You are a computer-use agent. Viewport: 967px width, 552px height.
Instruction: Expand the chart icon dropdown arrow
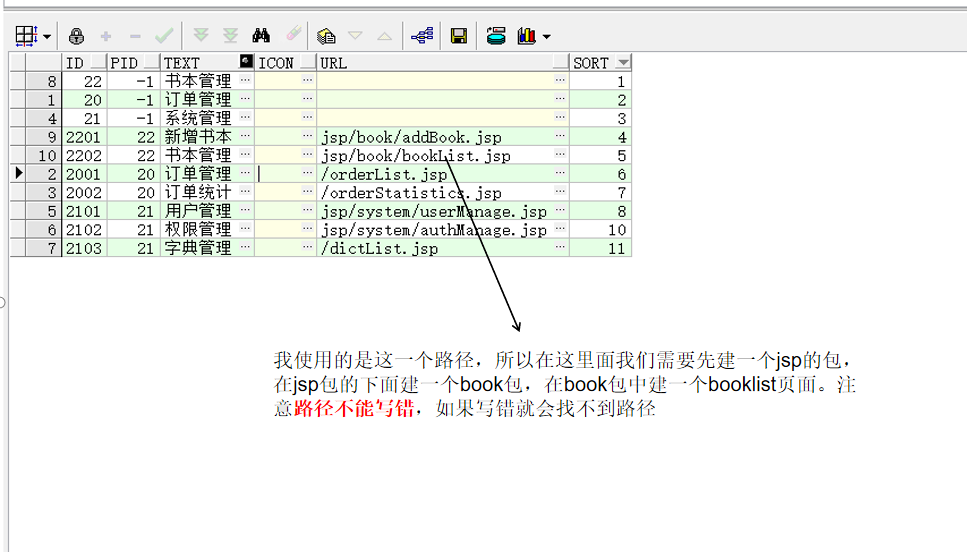click(546, 36)
